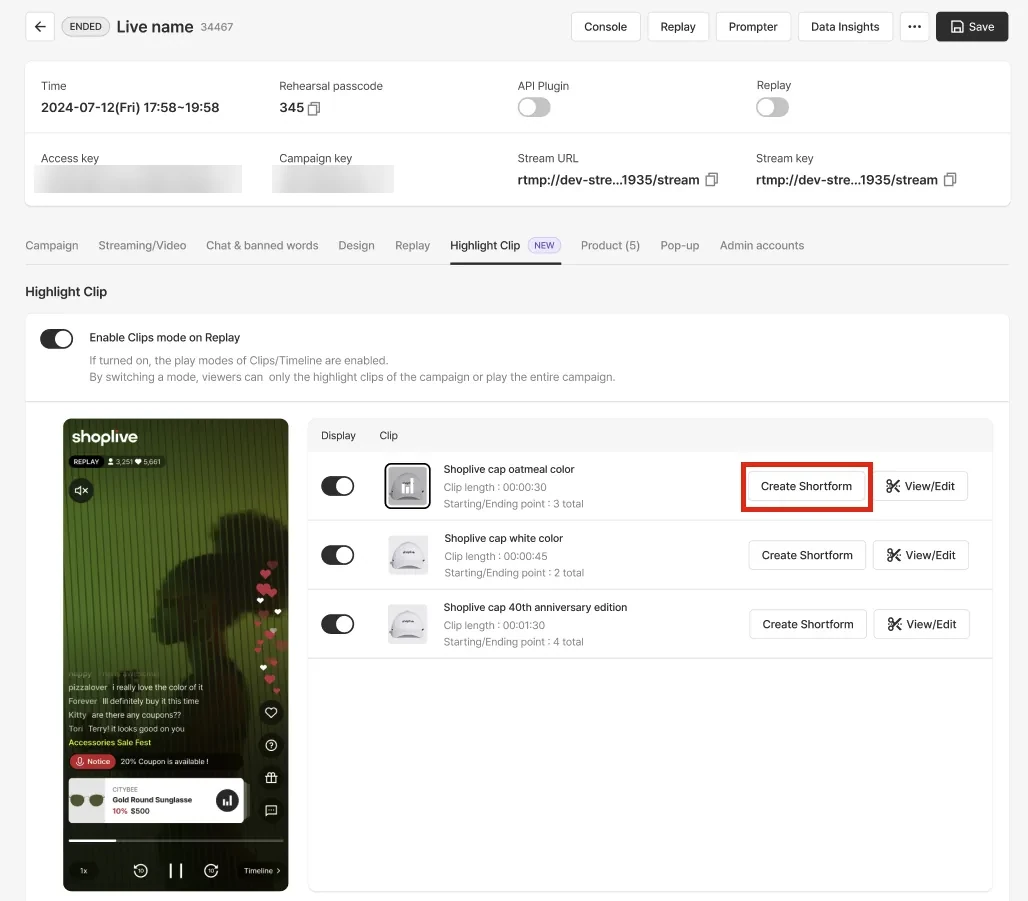The height and width of the screenshot is (901, 1028).
Task: Open the Console button
Action: click(x=606, y=27)
